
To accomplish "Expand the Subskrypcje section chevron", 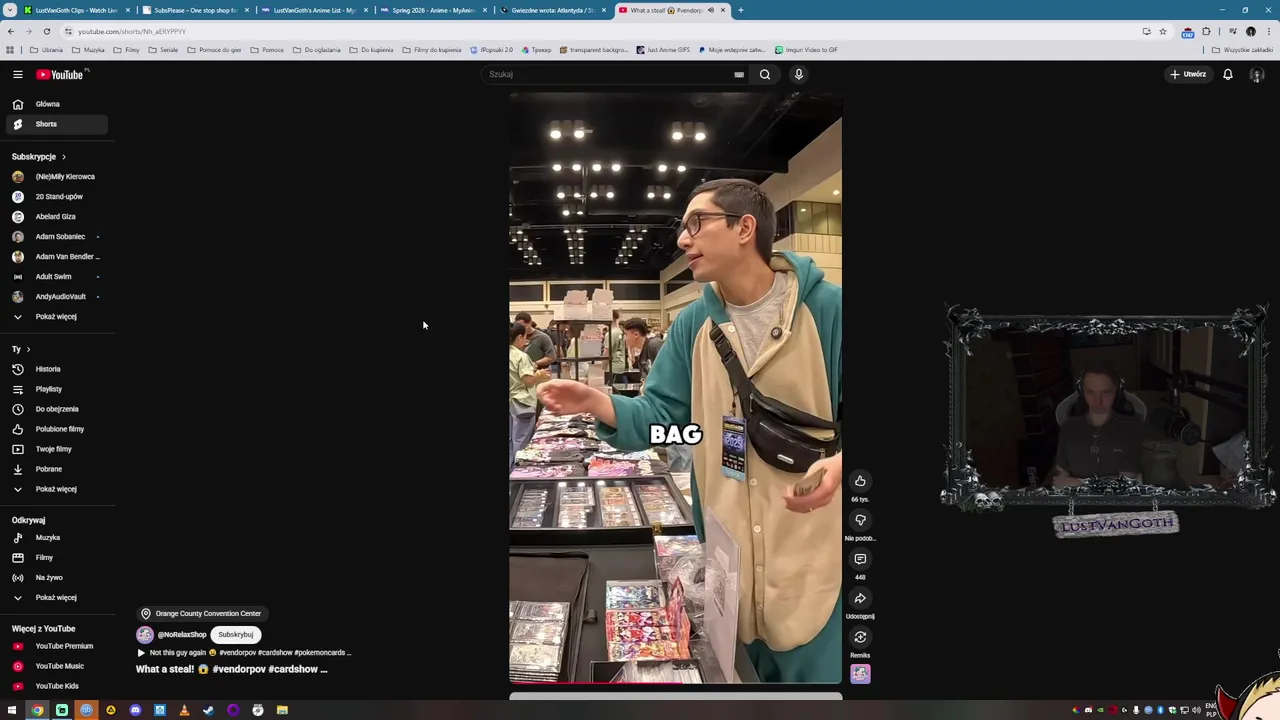I will click(63, 157).
